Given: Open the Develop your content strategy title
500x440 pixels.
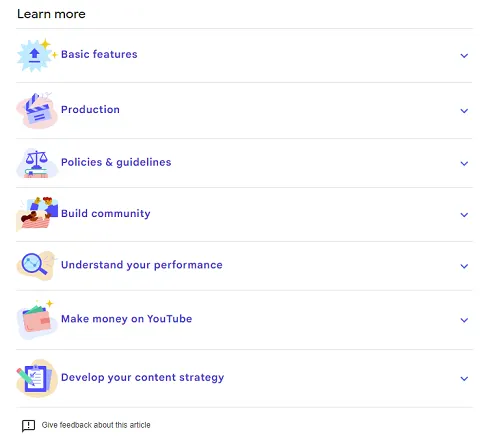Looking at the screenshot, I should (x=143, y=377).
